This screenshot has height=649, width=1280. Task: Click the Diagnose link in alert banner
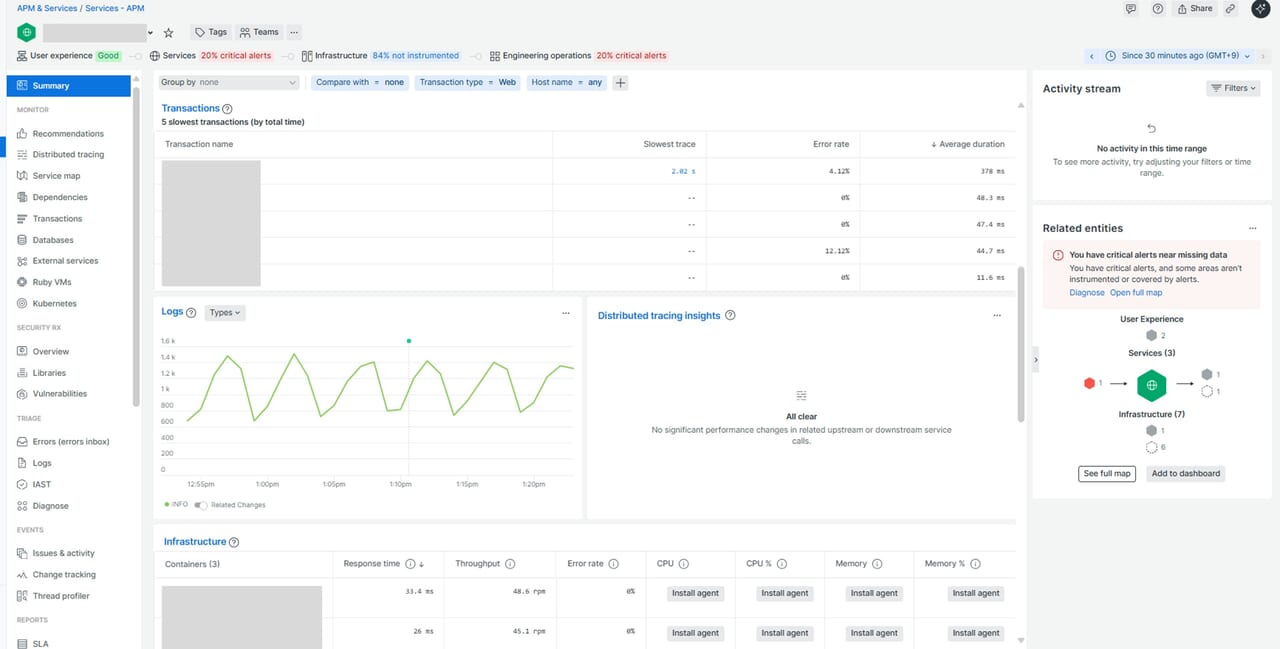click(1086, 293)
